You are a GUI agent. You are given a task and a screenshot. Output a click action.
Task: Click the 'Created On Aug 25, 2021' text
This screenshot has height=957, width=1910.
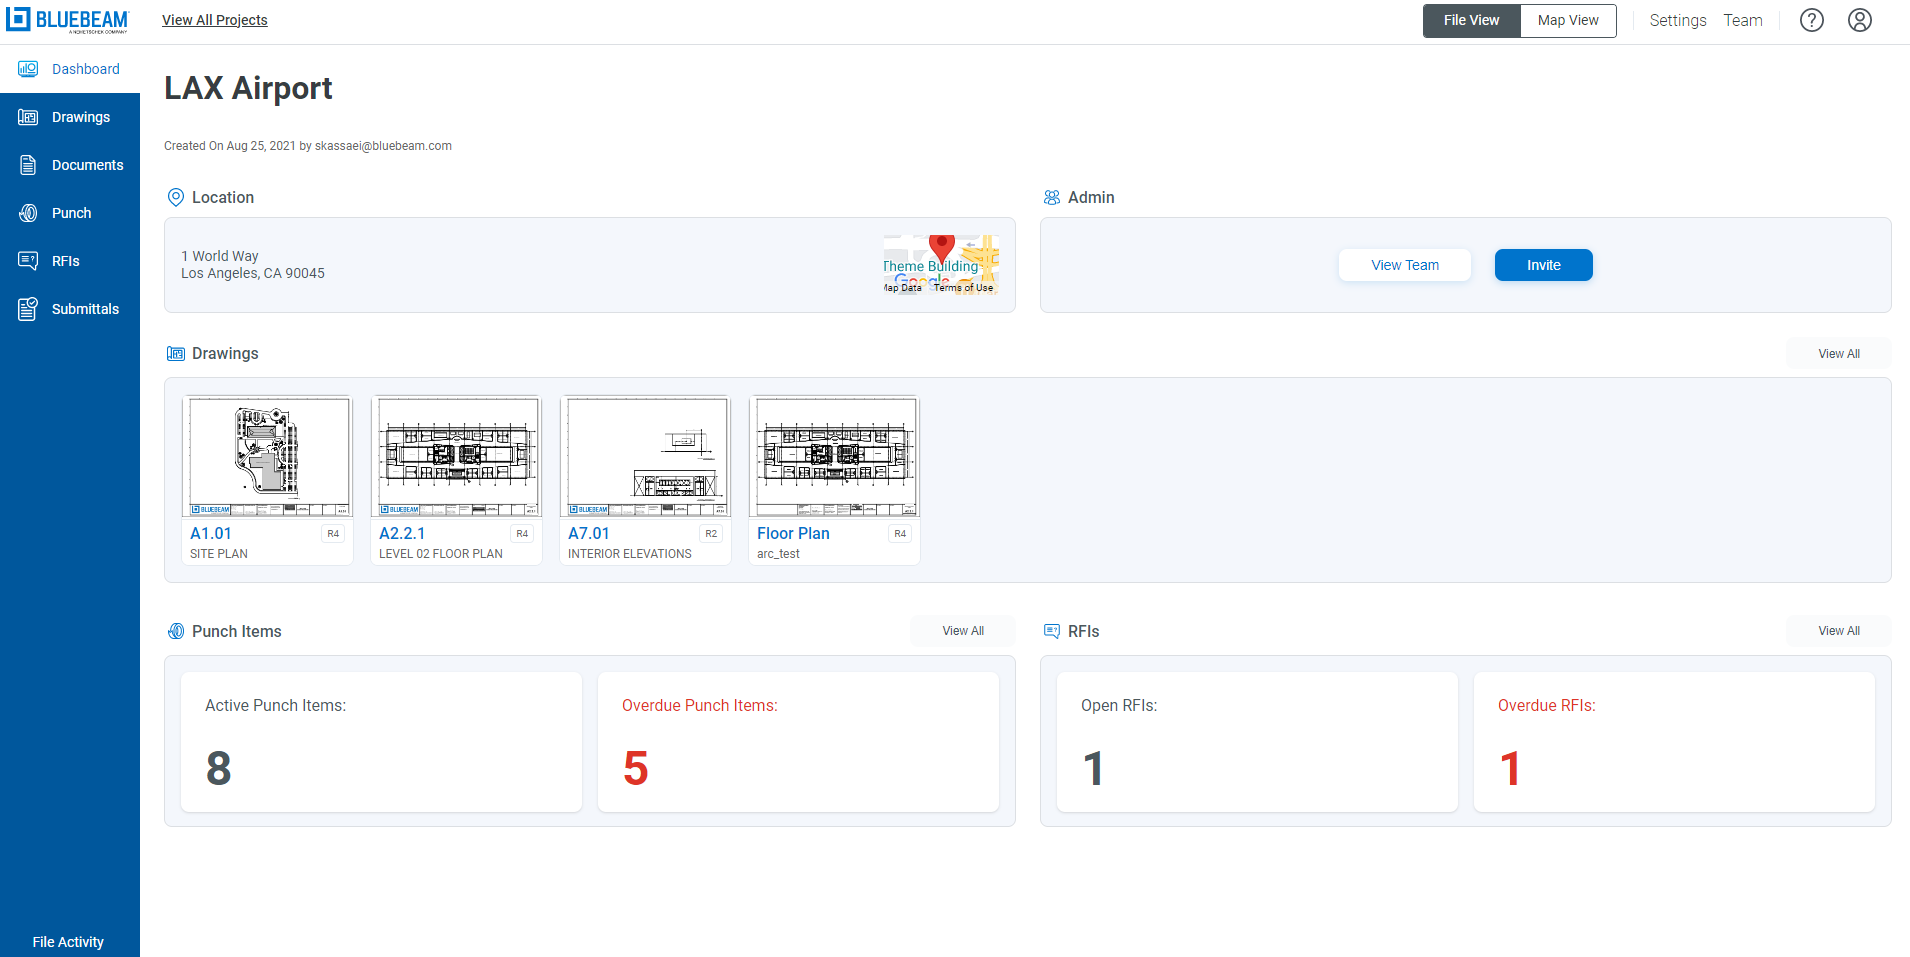point(230,146)
